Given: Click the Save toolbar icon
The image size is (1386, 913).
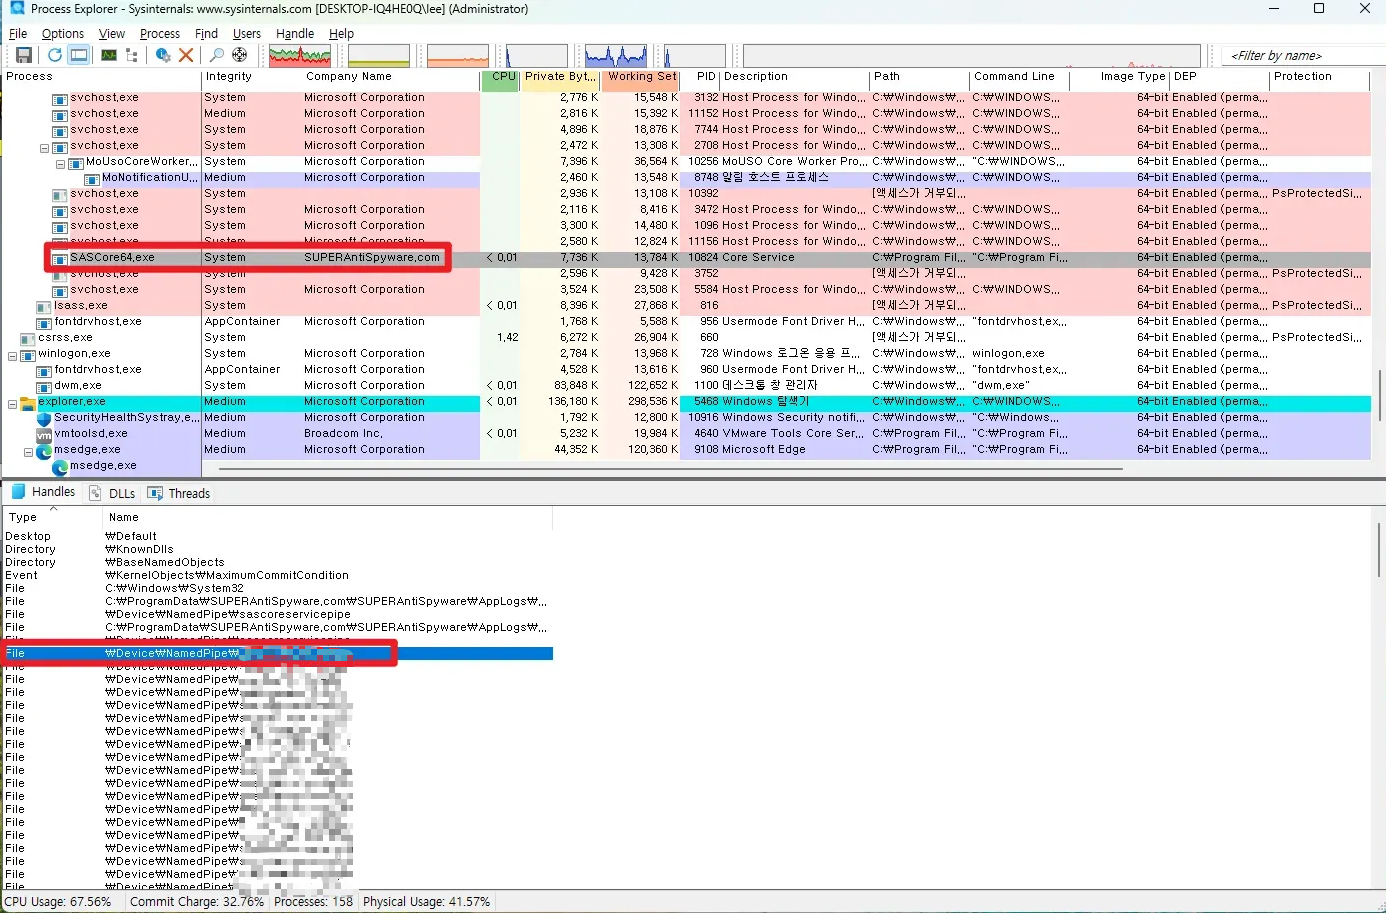Looking at the screenshot, I should click(23, 55).
